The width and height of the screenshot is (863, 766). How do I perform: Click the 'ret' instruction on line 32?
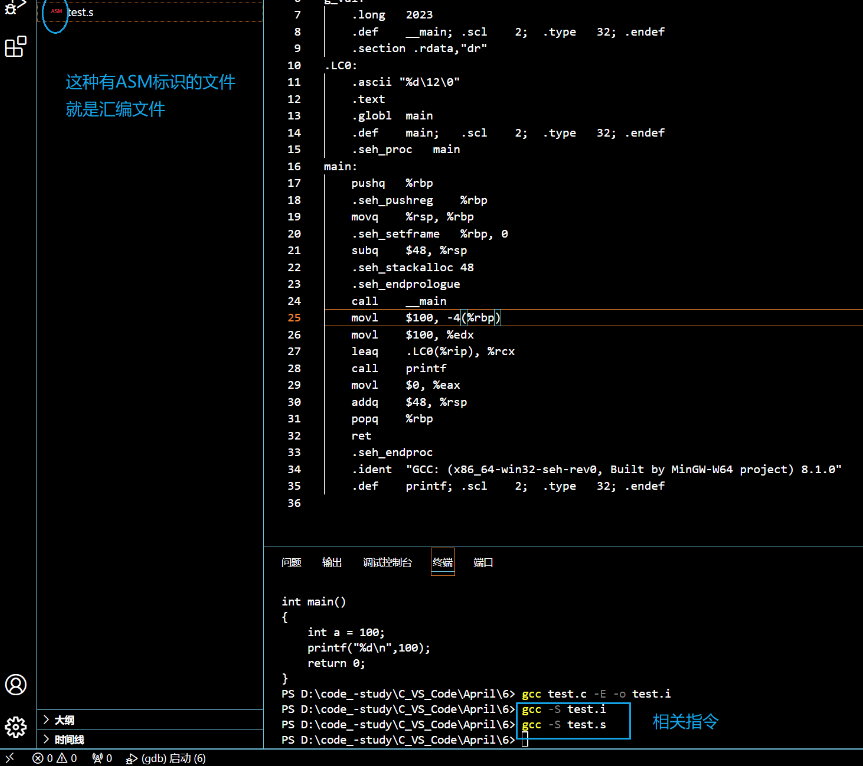(361, 436)
